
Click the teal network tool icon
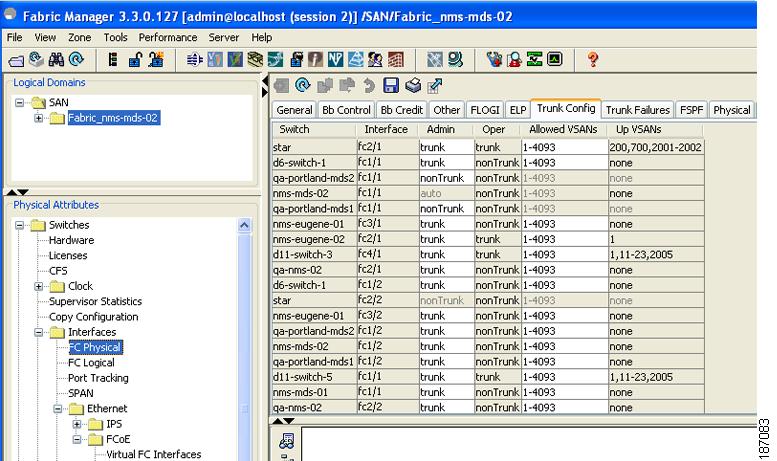click(275, 59)
